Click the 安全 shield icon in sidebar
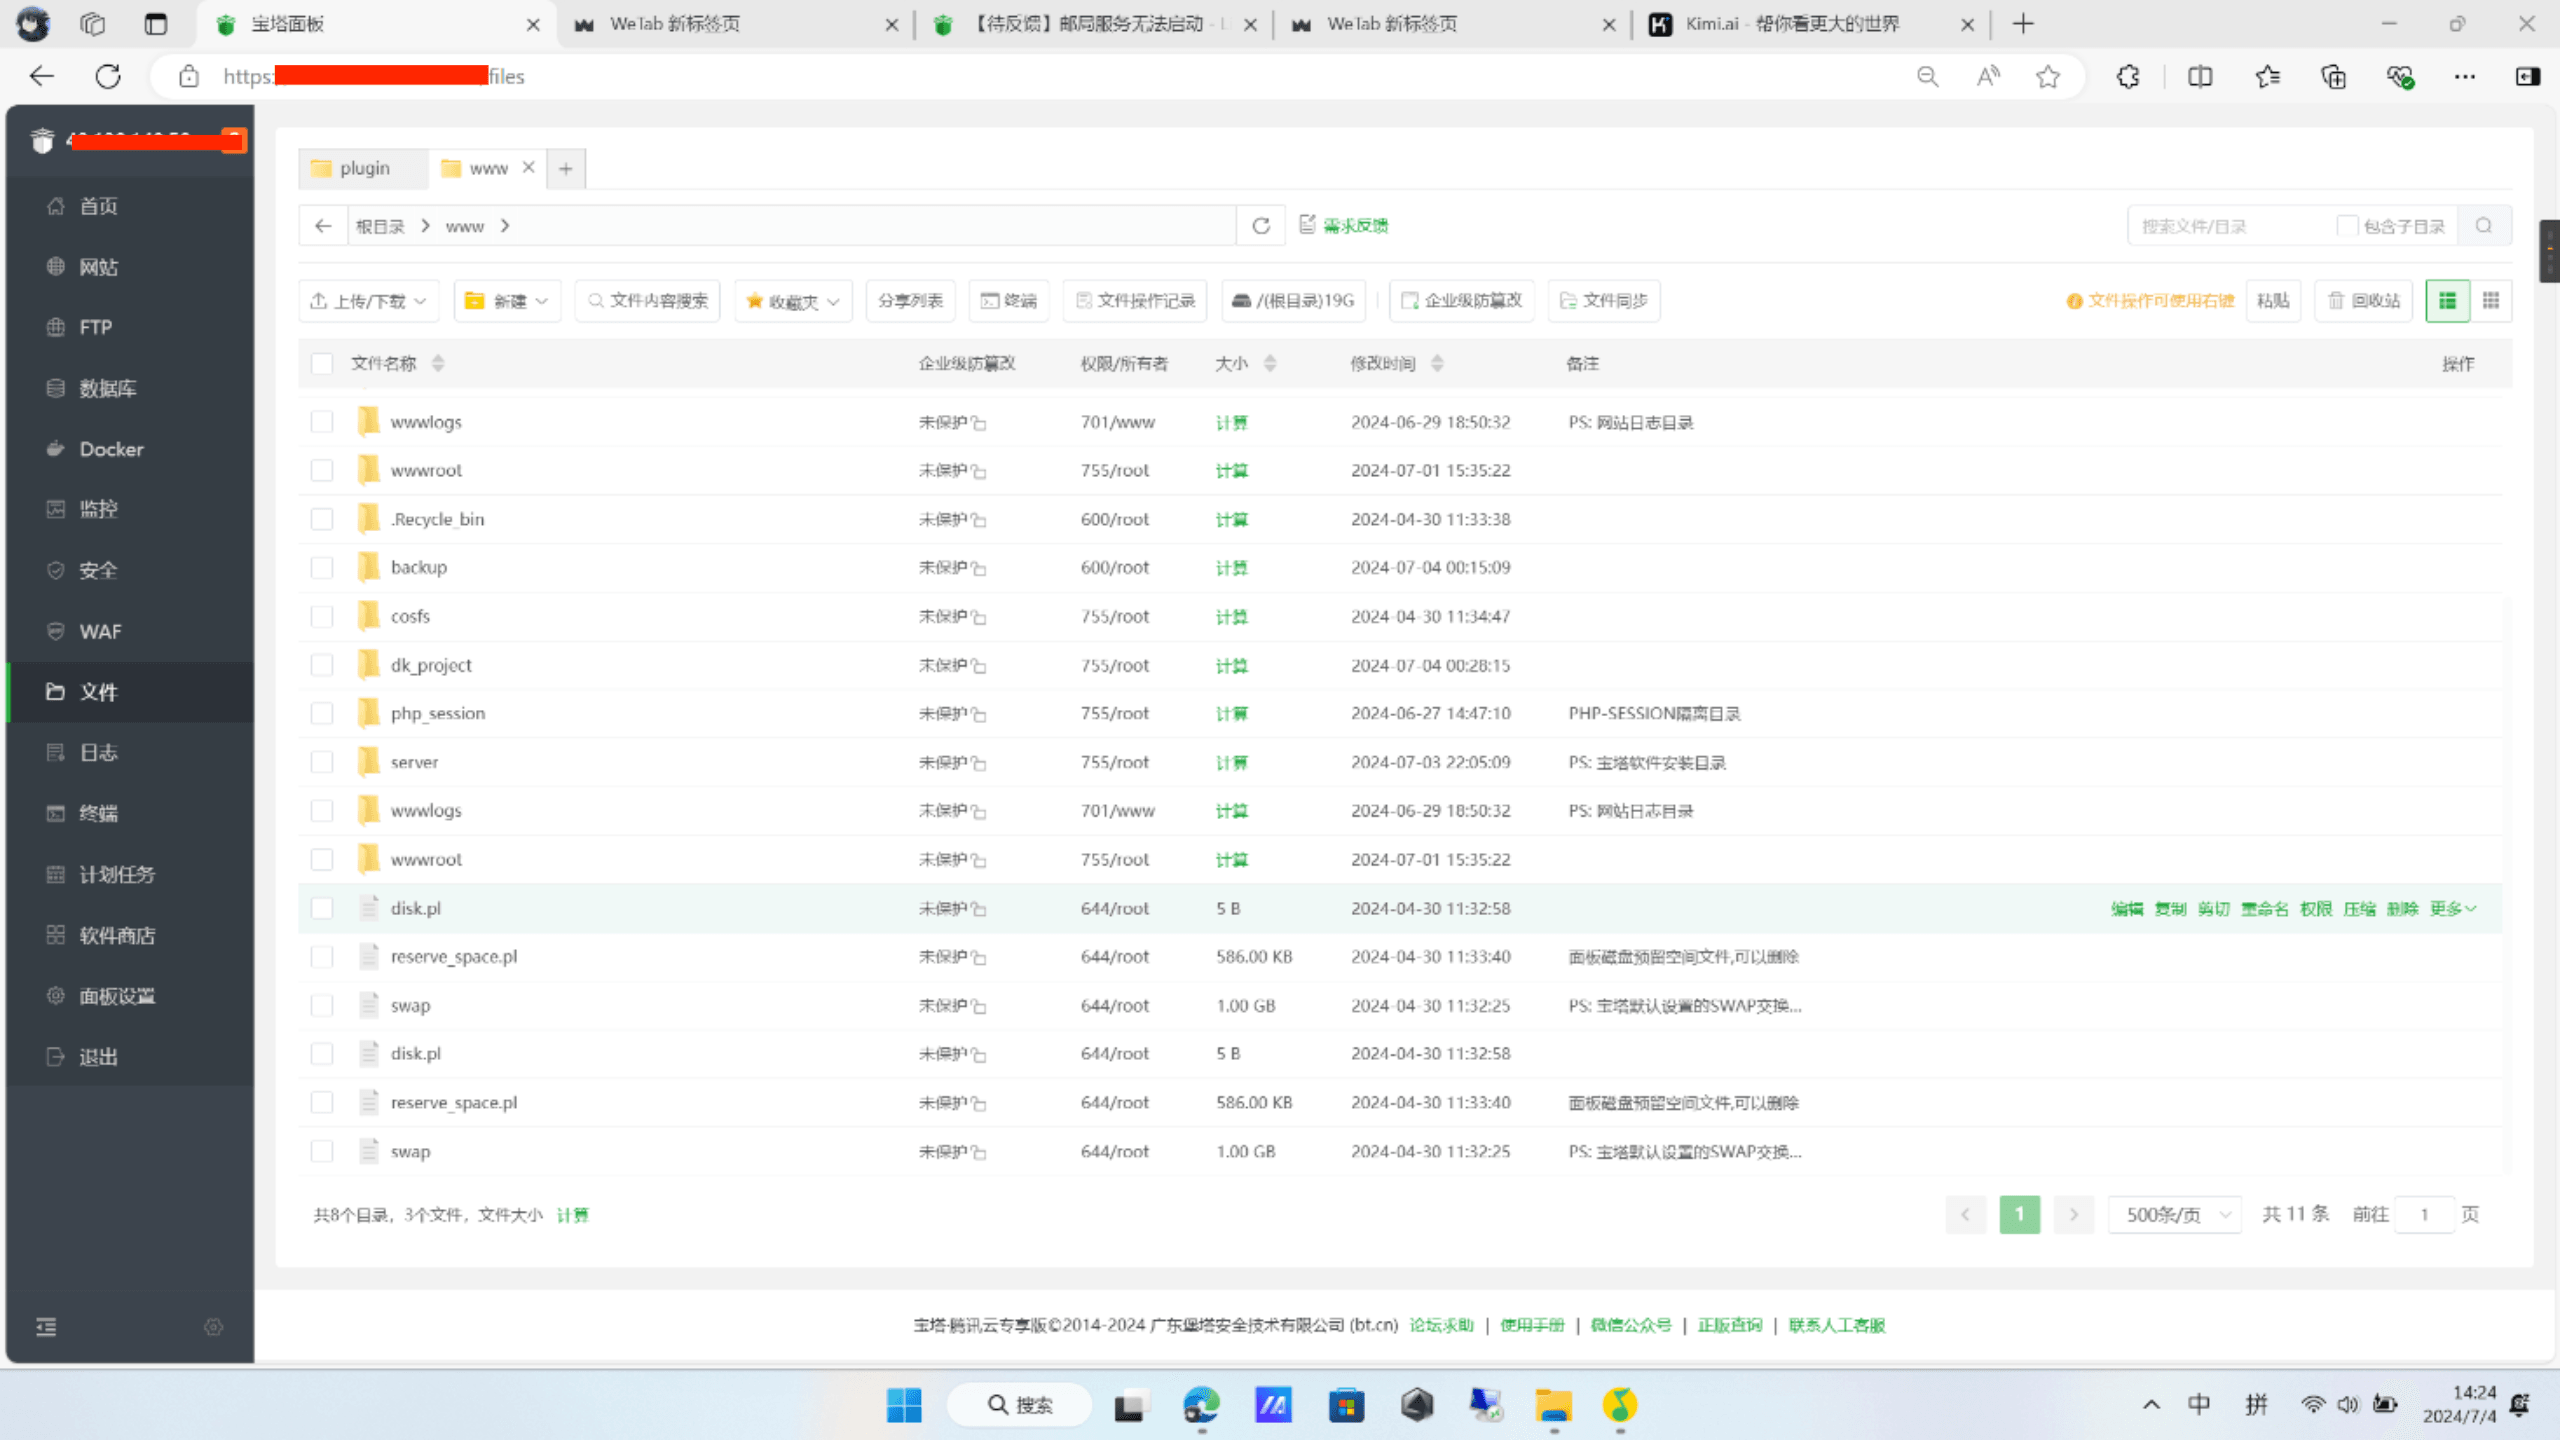The image size is (2560, 1440). tap(56, 570)
